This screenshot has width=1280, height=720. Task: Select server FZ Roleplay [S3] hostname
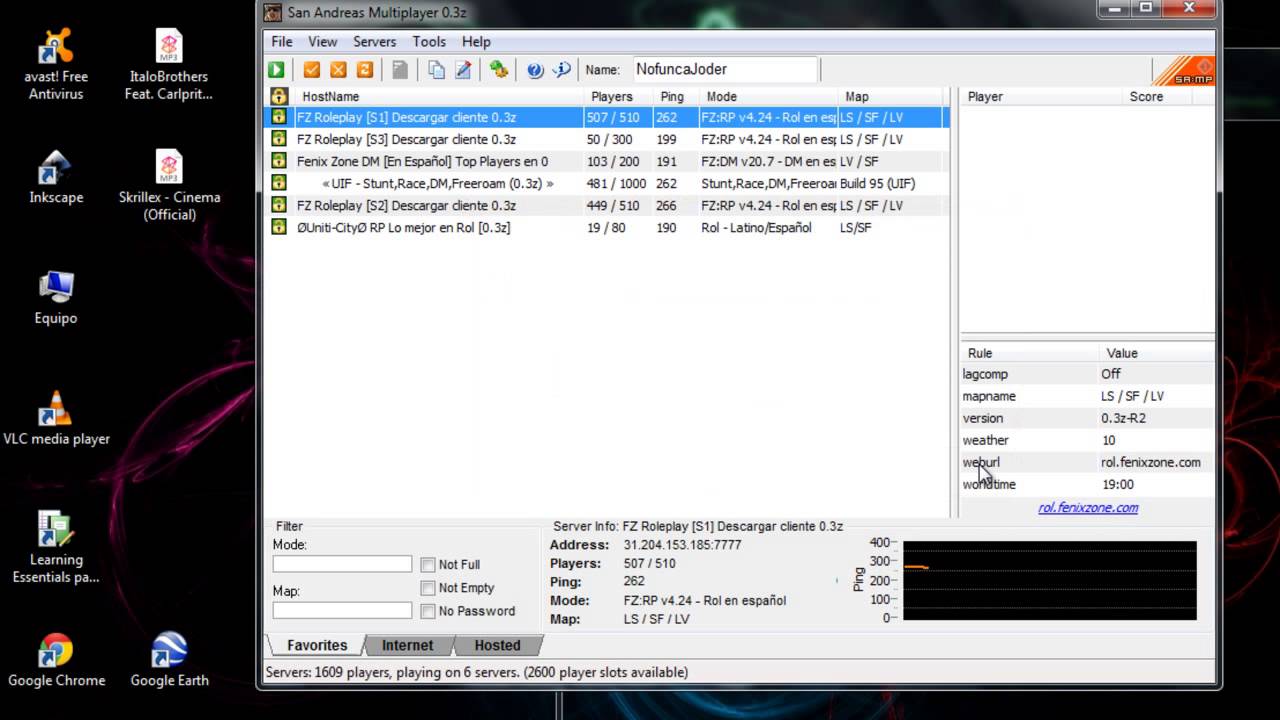point(406,139)
